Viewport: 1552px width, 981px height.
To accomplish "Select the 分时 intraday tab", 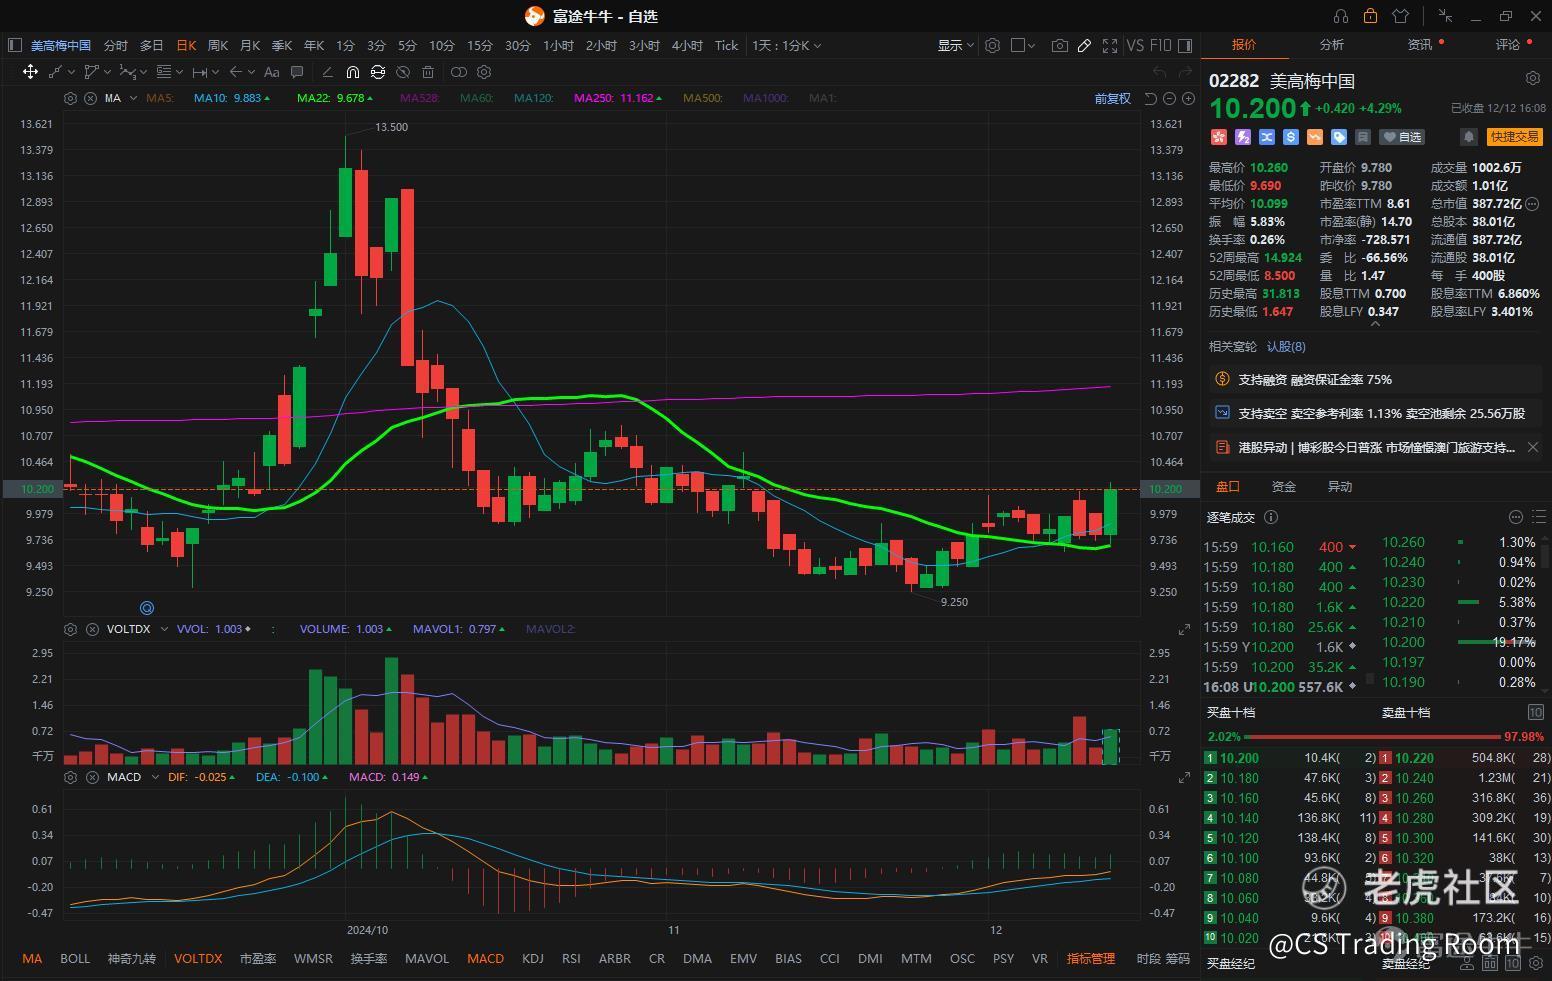I will (x=116, y=46).
